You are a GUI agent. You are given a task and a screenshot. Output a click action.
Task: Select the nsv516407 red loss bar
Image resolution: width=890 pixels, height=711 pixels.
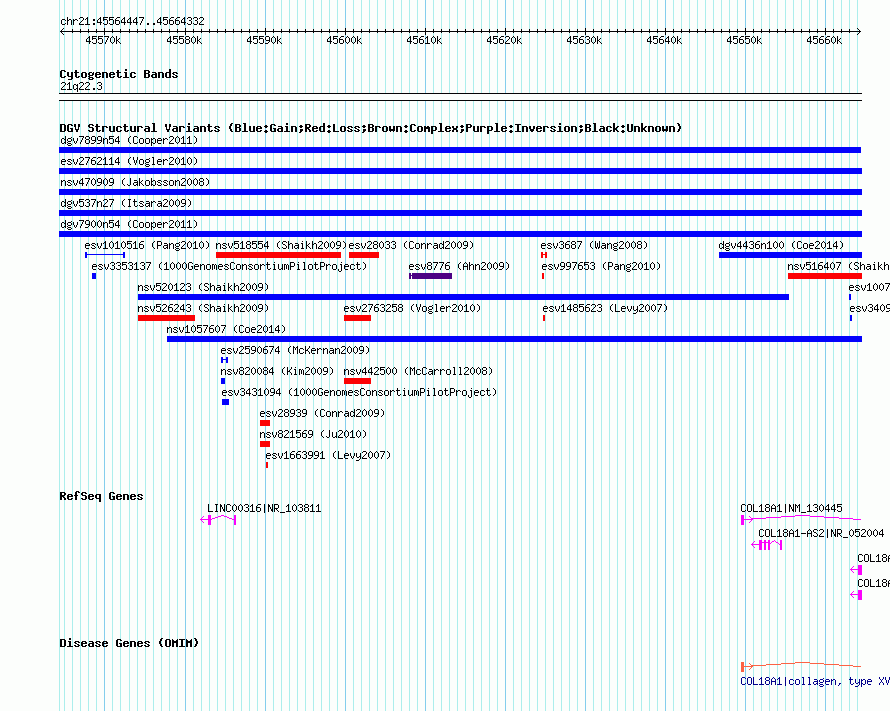pyautogui.click(x=825, y=276)
